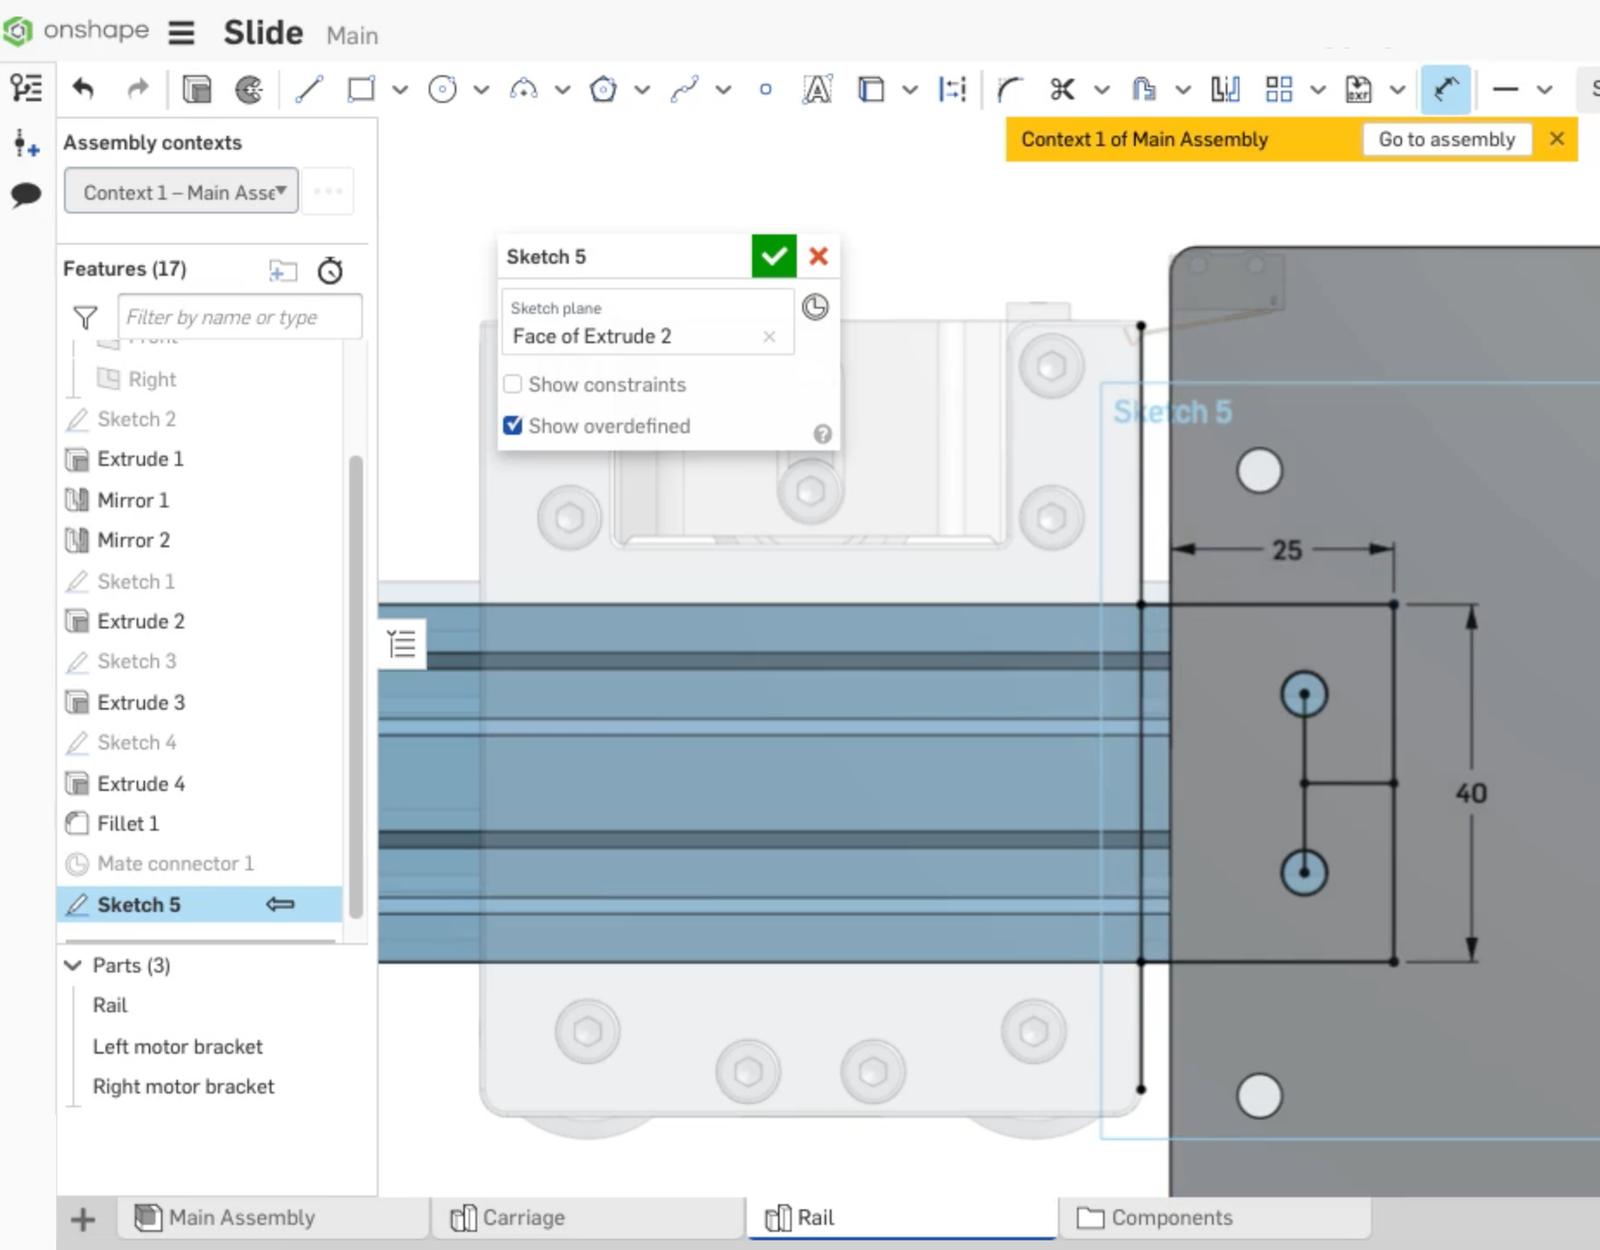Select the Trim tool scissors icon
This screenshot has width=1600, height=1250.
1064,89
